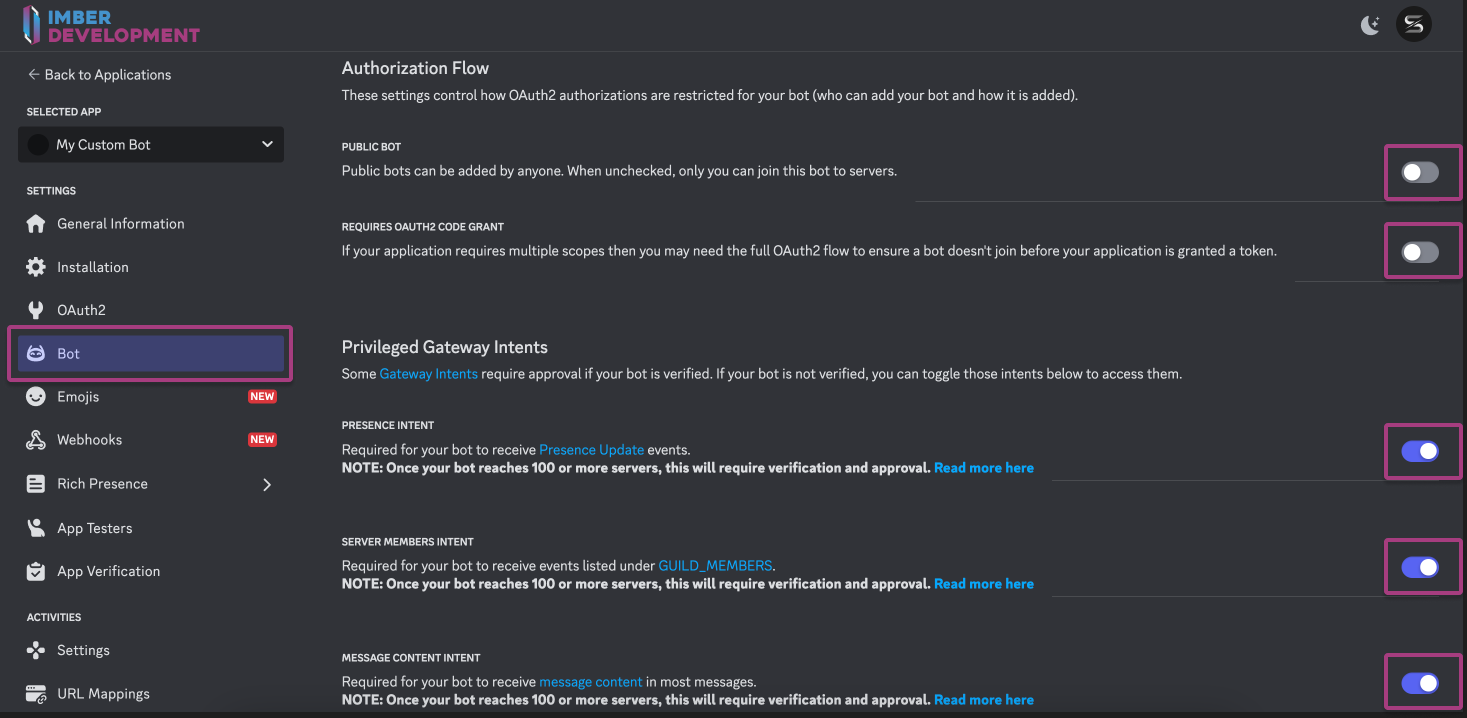The image size is (1467, 718).
Task: Click the General Information home icon
Action: tap(36, 224)
